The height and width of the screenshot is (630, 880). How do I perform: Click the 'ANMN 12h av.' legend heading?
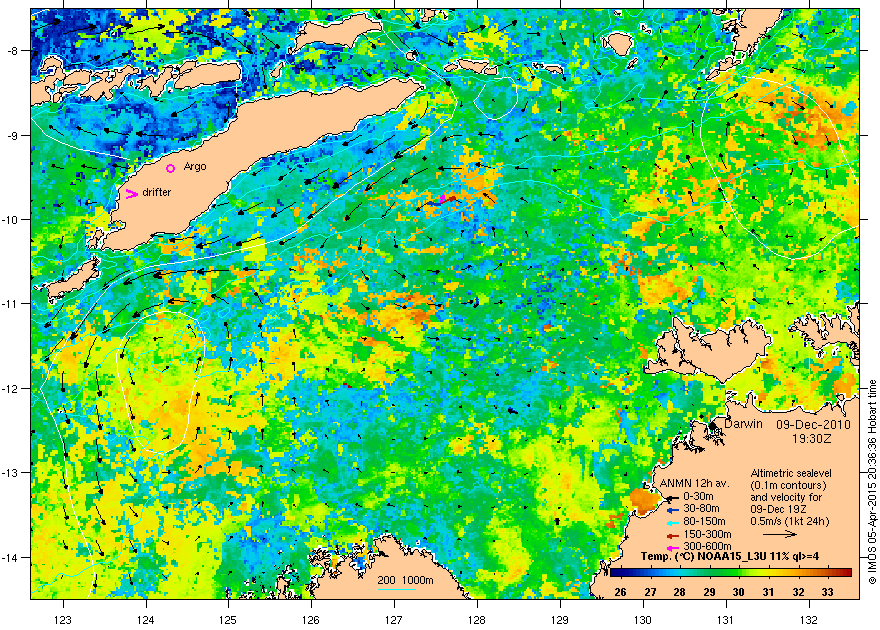[x=694, y=484]
